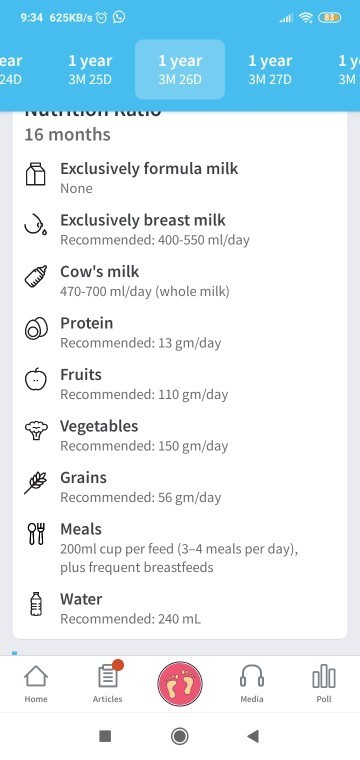Tap the water bottle icon

pos(36,604)
